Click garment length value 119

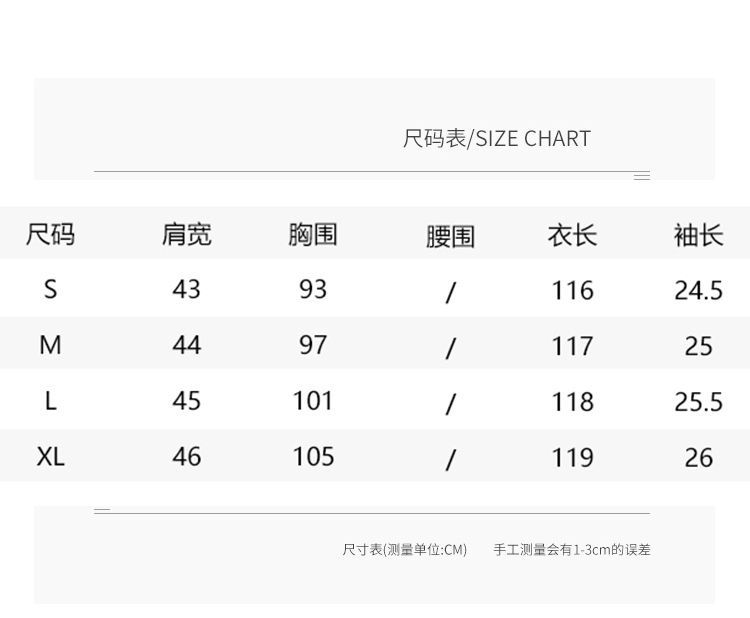point(573,458)
